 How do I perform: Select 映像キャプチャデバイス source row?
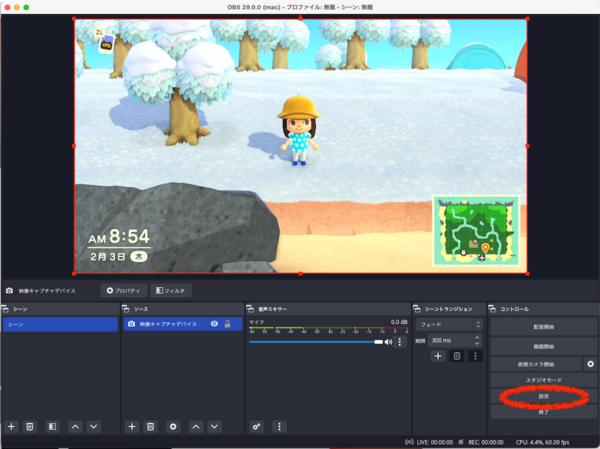[x=183, y=324]
